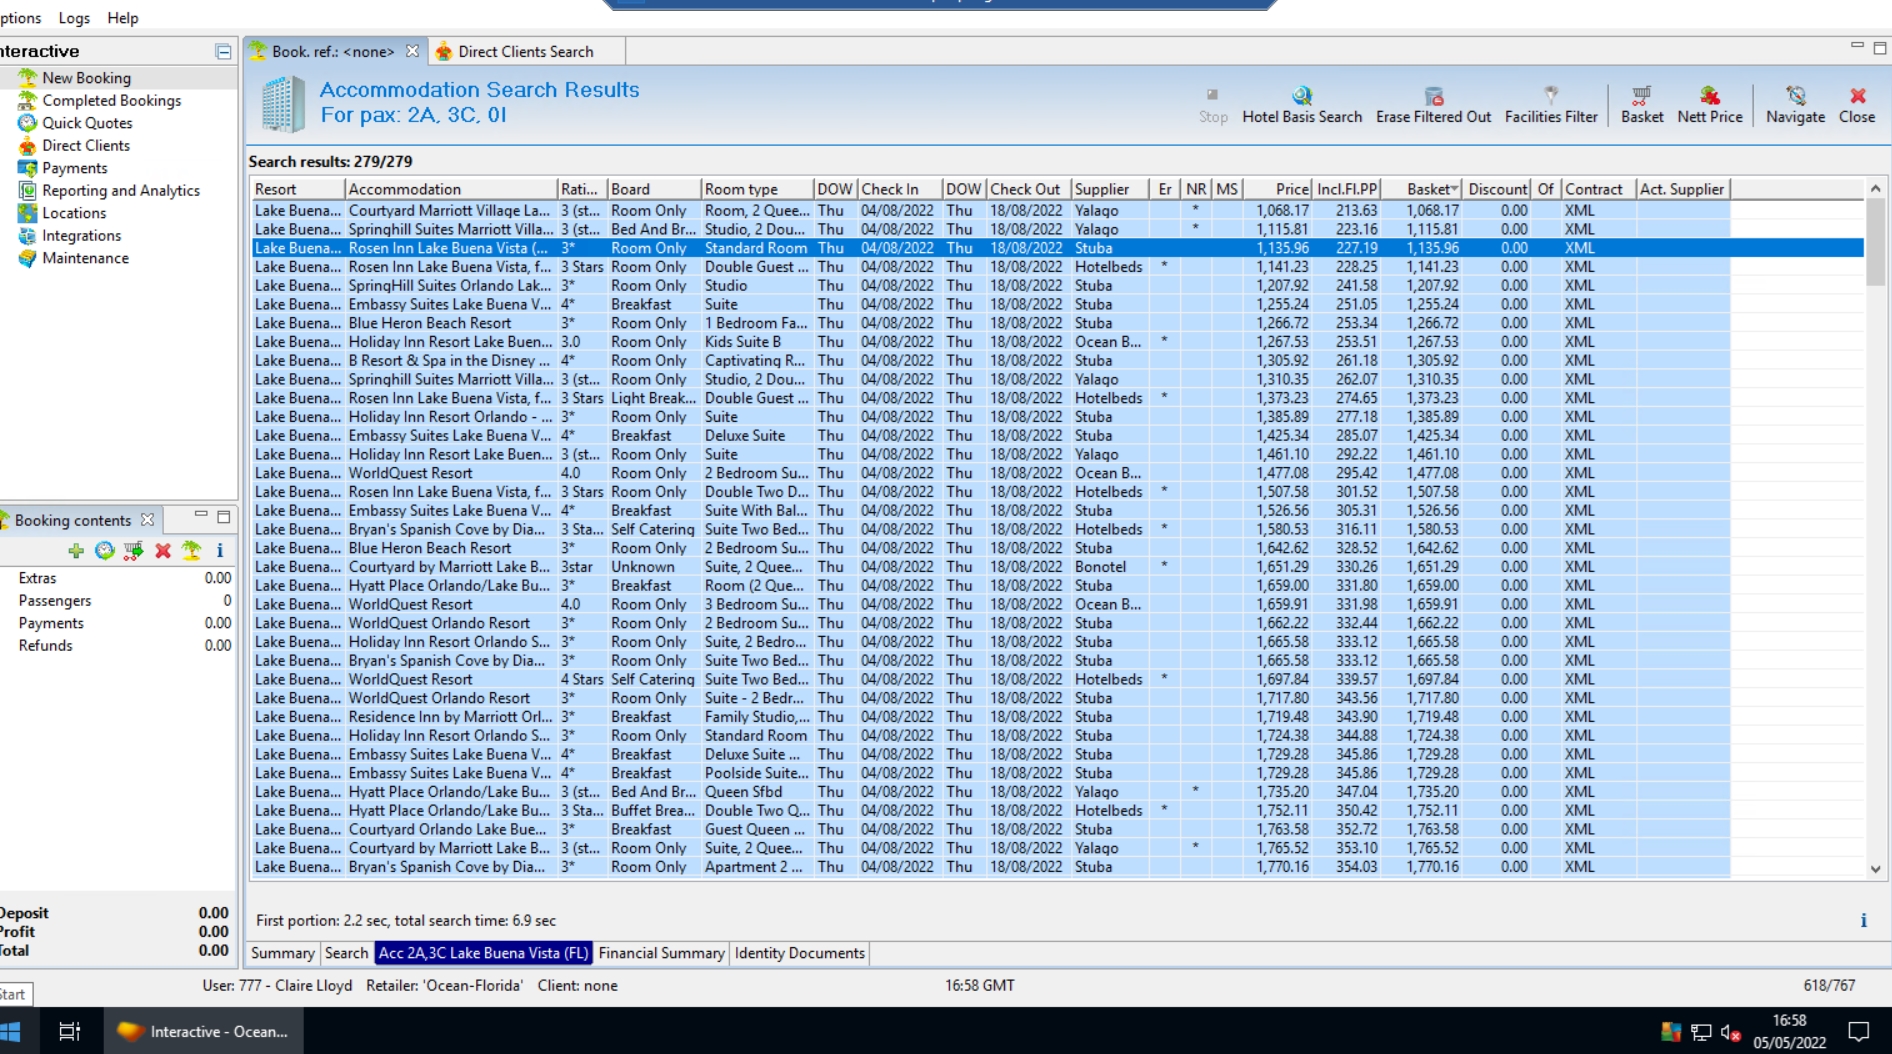Switch to the Search bottom tab
The image size is (1892, 1054).
tap(346, 953)
